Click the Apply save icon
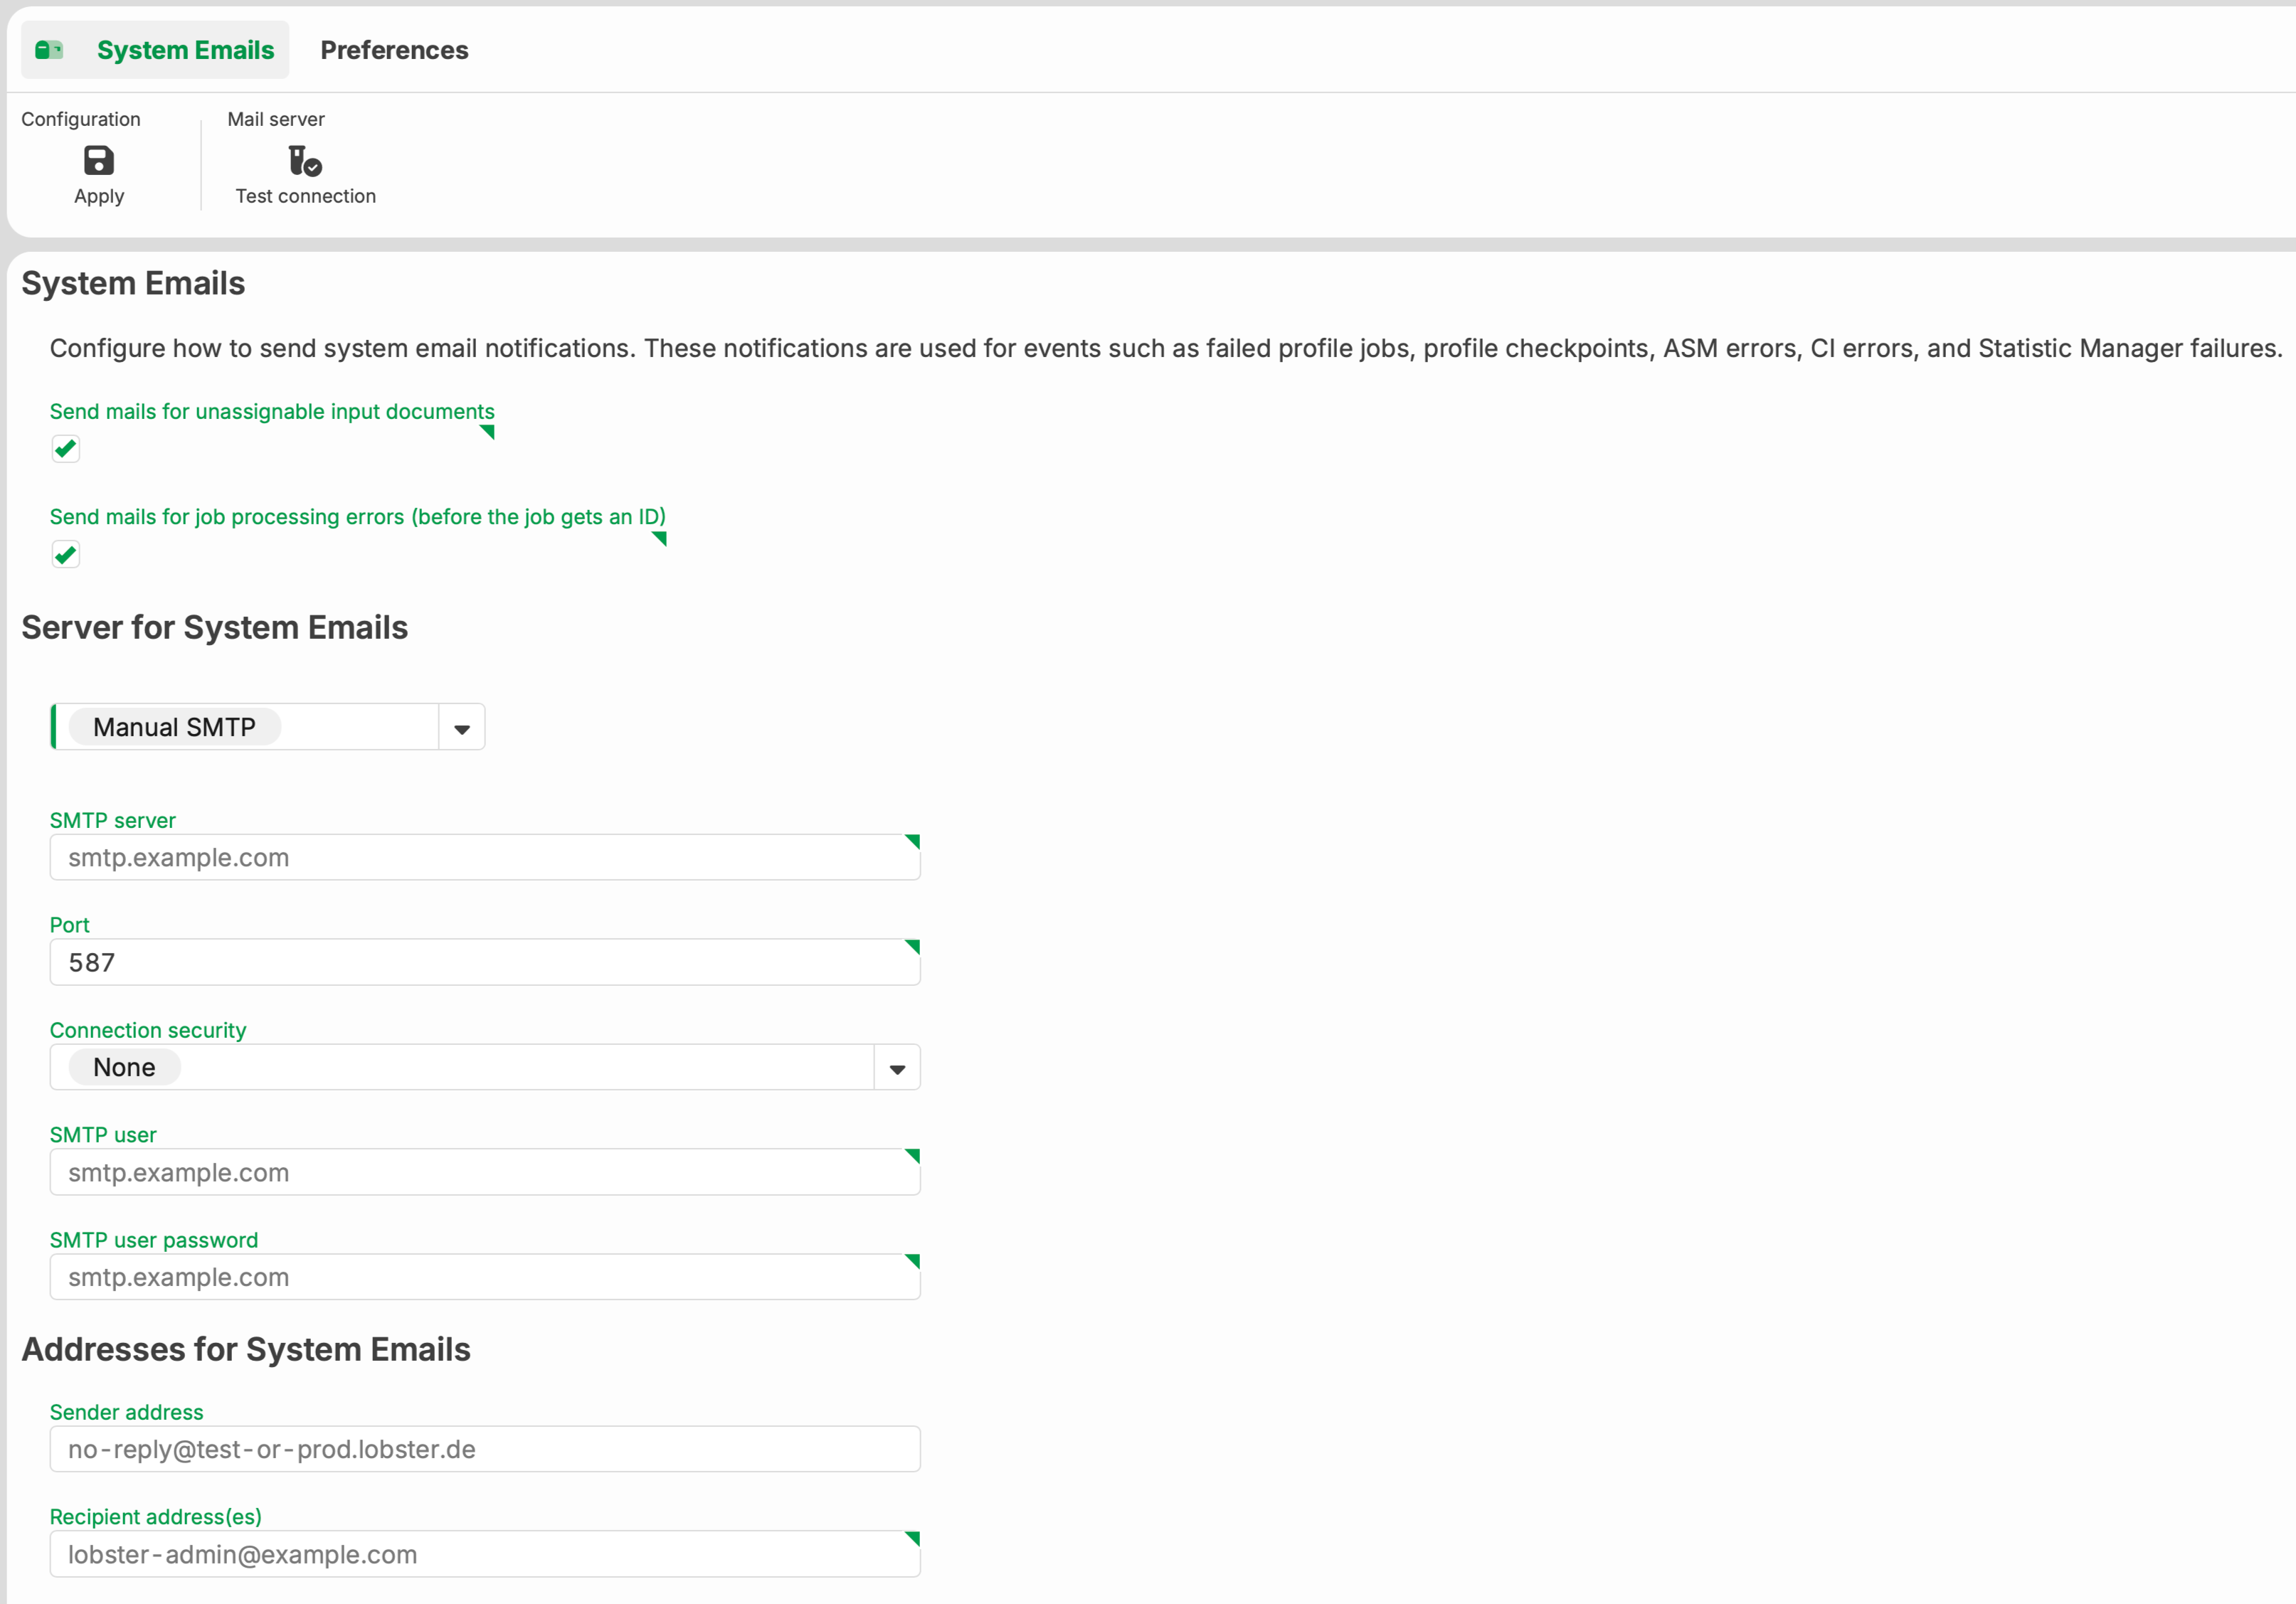 (x=98, y=160)
